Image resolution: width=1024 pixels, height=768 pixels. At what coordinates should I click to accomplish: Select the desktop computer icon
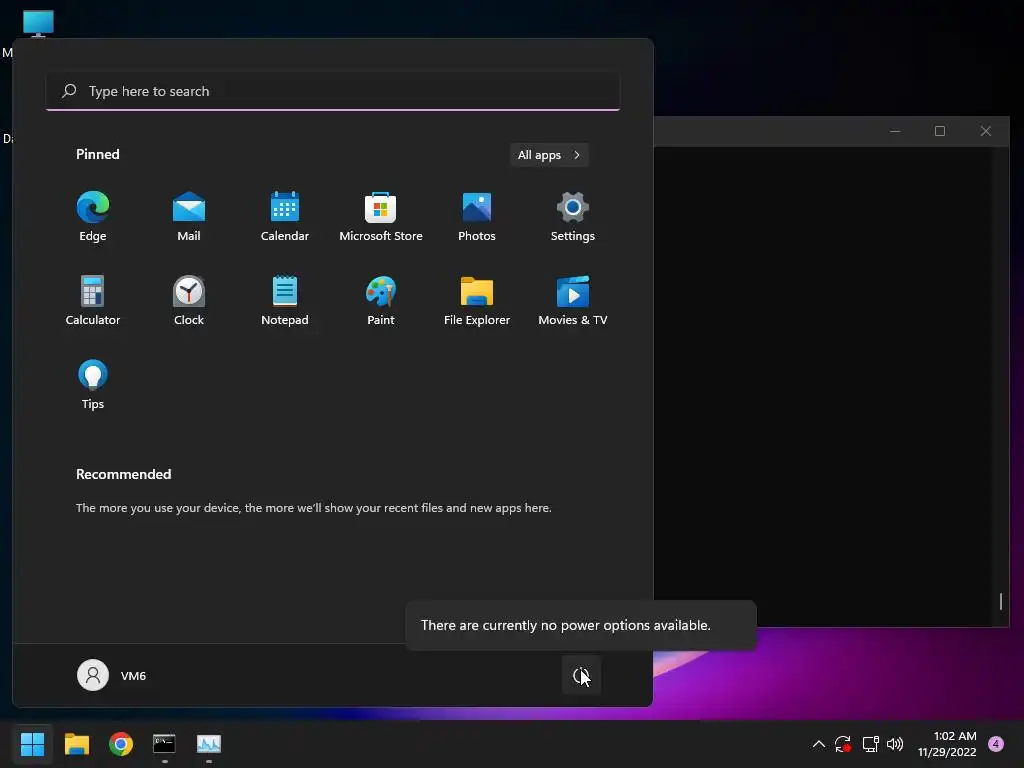(38, 24)
